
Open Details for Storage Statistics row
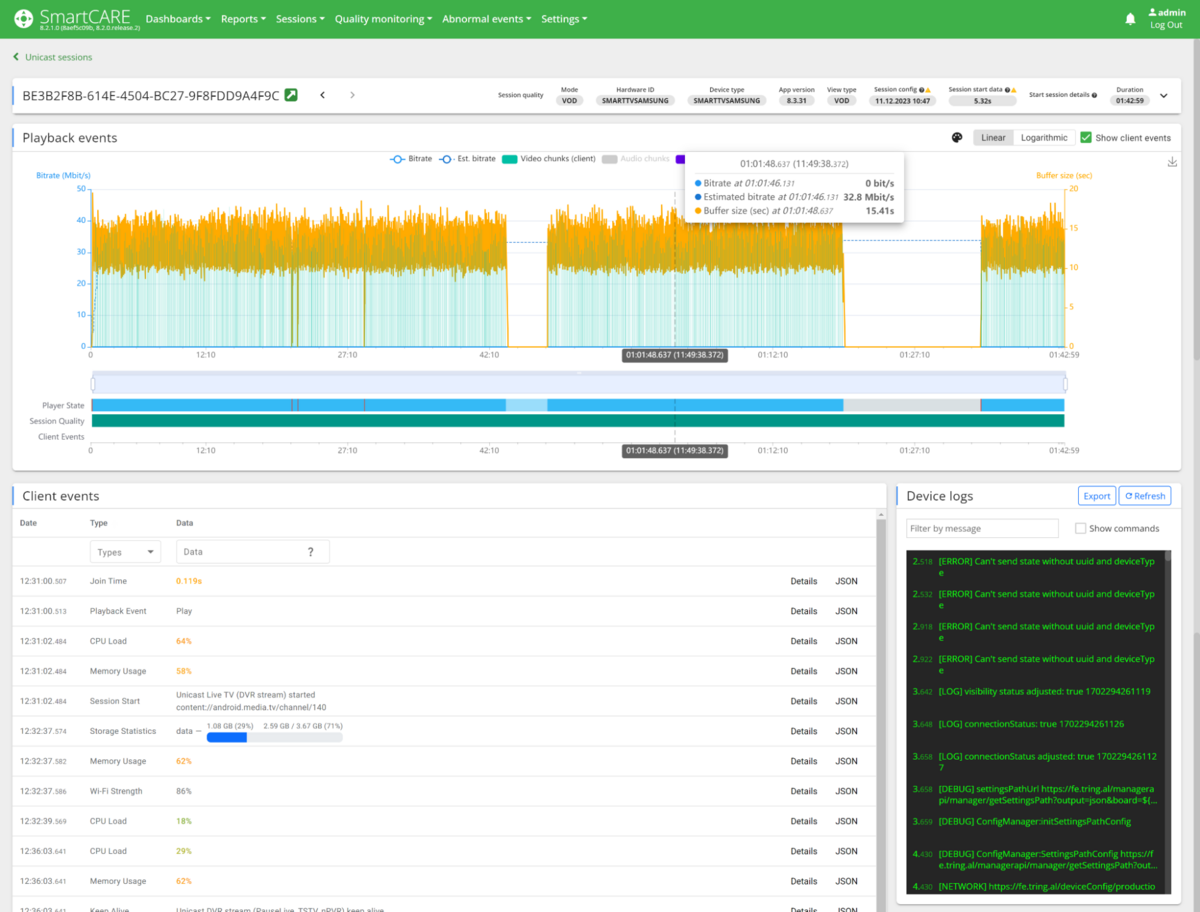[x=804, y=731]
